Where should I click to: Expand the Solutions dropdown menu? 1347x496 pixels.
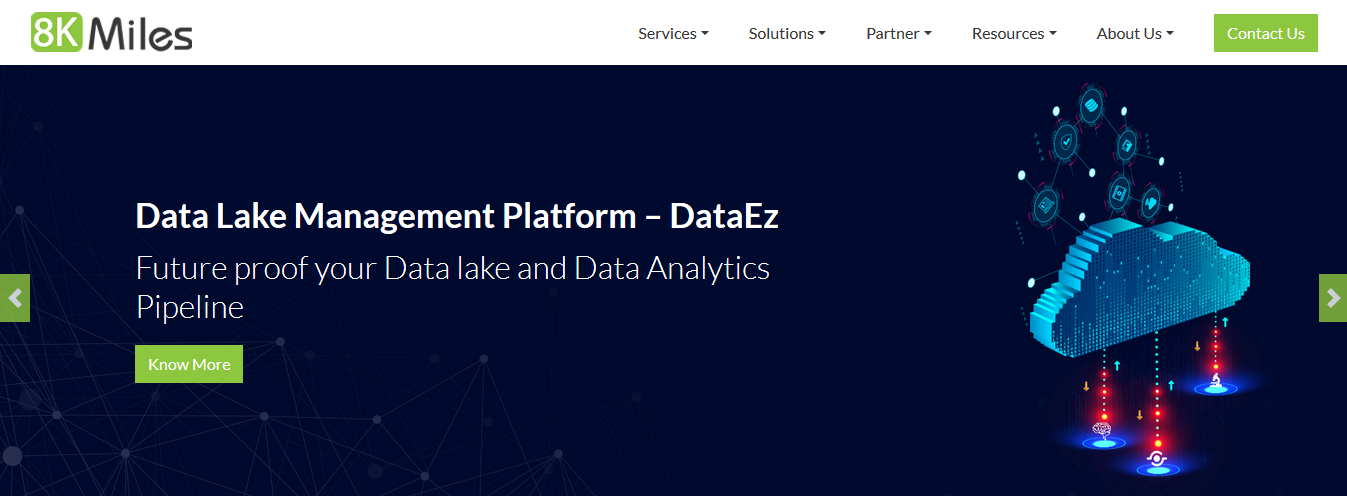pos(787,33)
